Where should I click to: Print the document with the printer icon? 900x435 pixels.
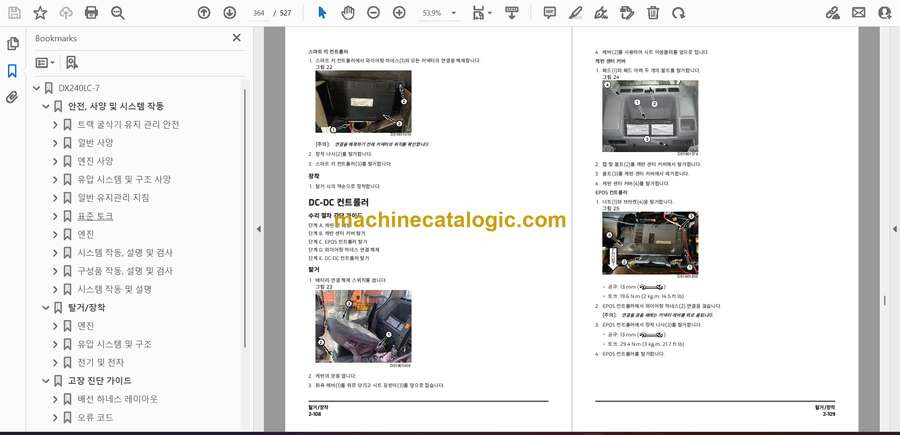pos(91,13)
